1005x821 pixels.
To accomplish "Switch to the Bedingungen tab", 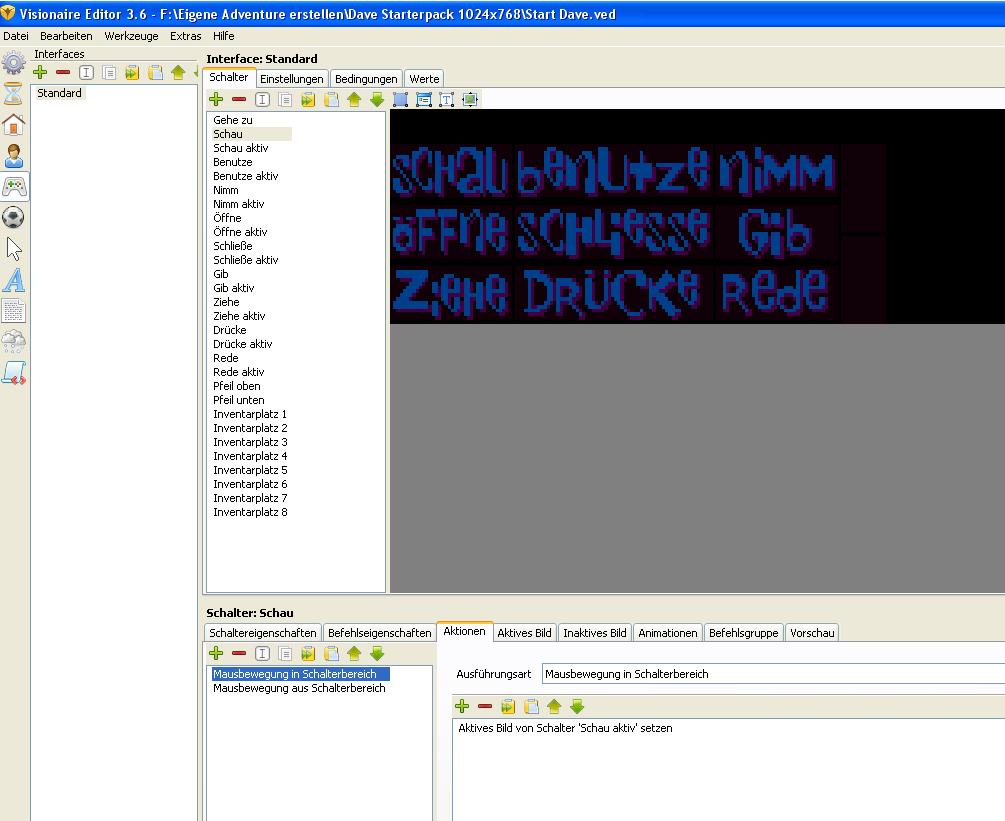I will pos(366,79).
